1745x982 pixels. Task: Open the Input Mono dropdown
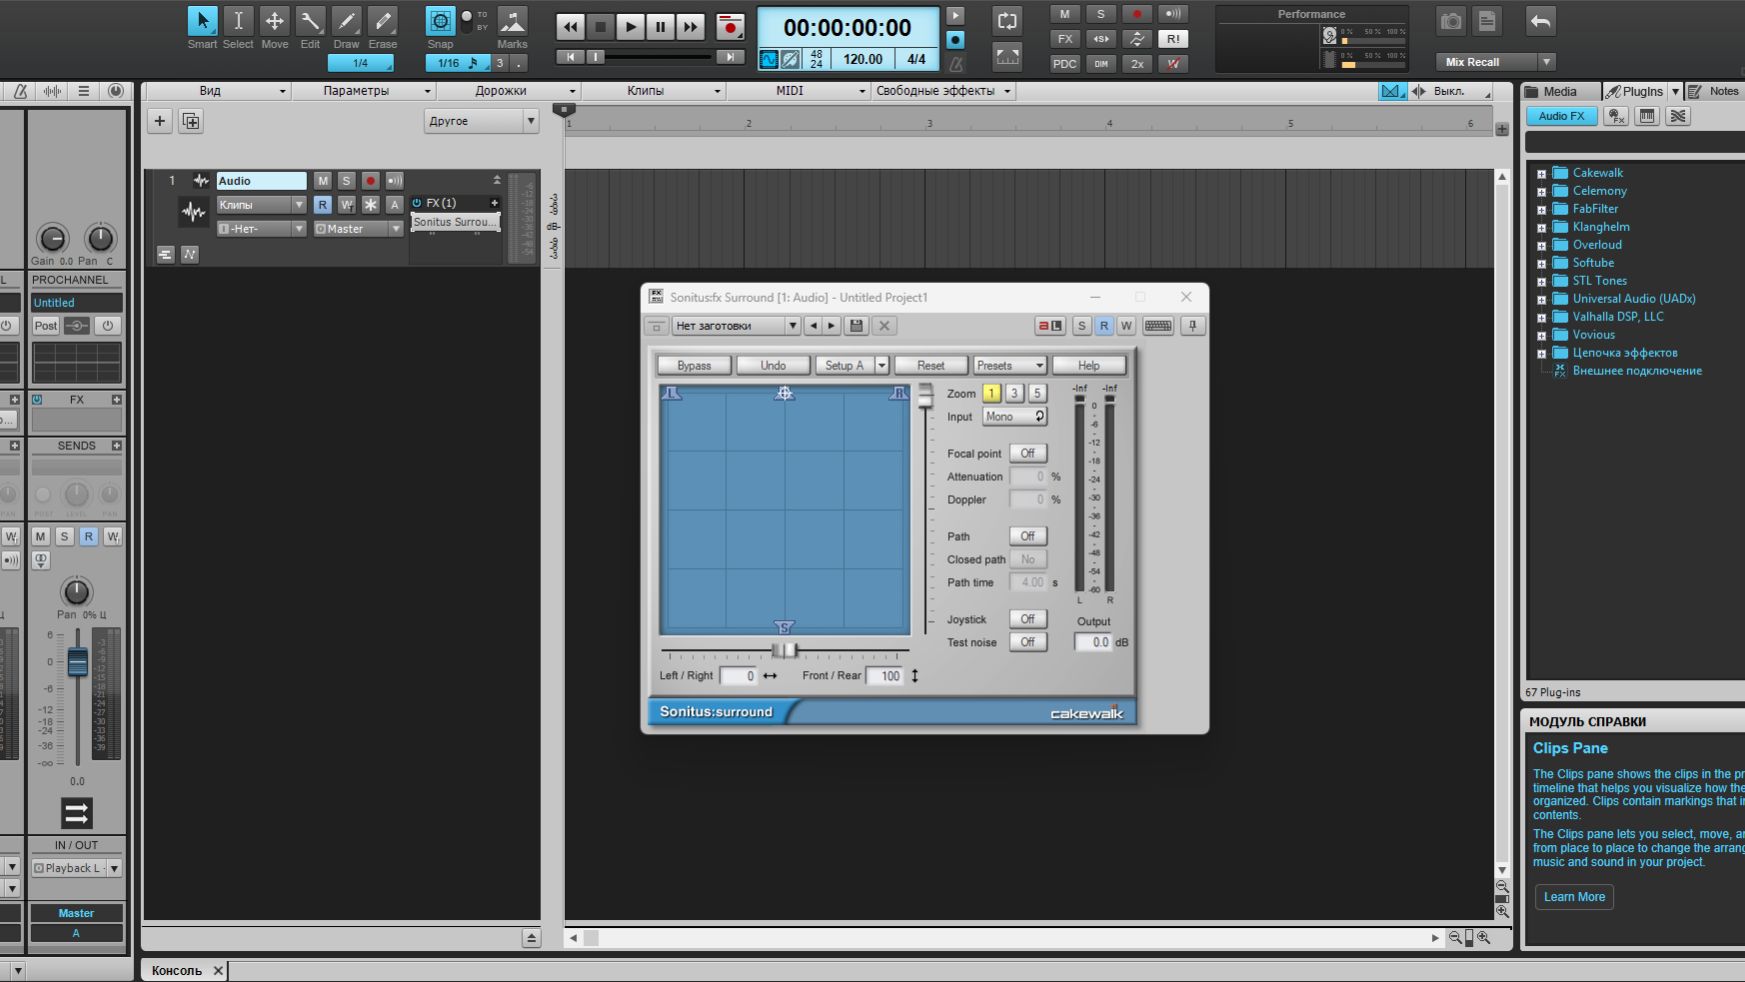click(x=1015, y=417)
